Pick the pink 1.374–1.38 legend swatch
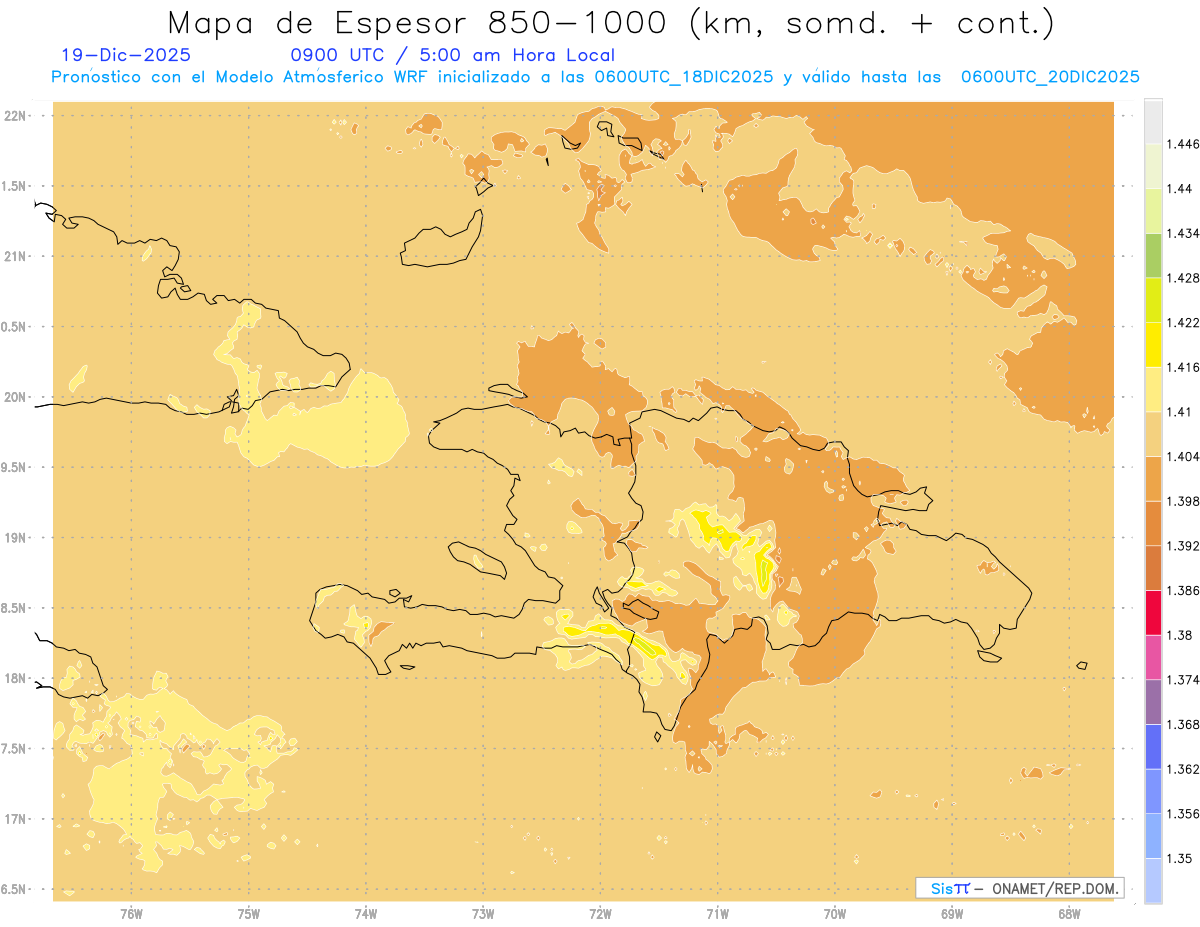This screenshot has height=927, width=1200. point(1153,657)
